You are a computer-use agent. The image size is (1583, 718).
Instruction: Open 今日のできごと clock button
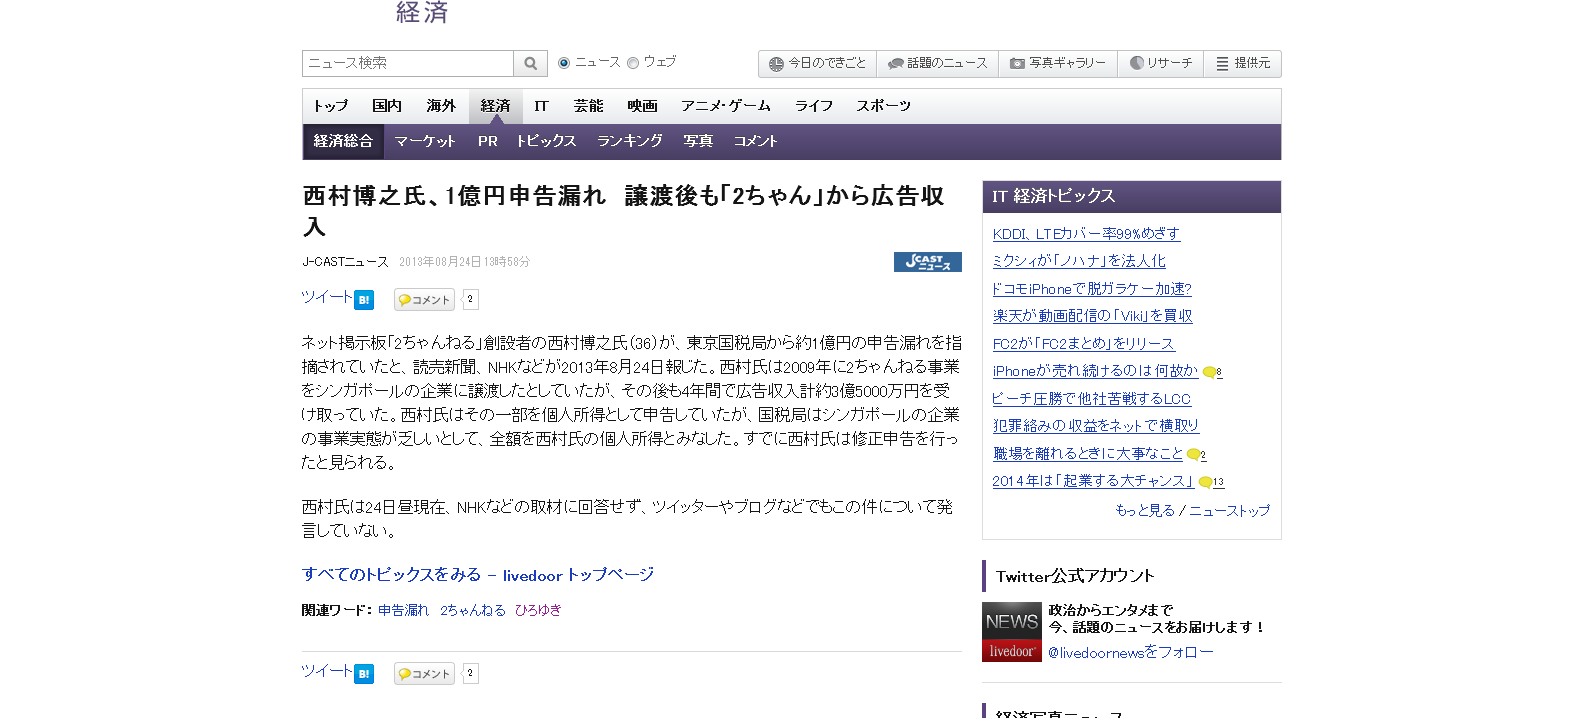(817, 63)
